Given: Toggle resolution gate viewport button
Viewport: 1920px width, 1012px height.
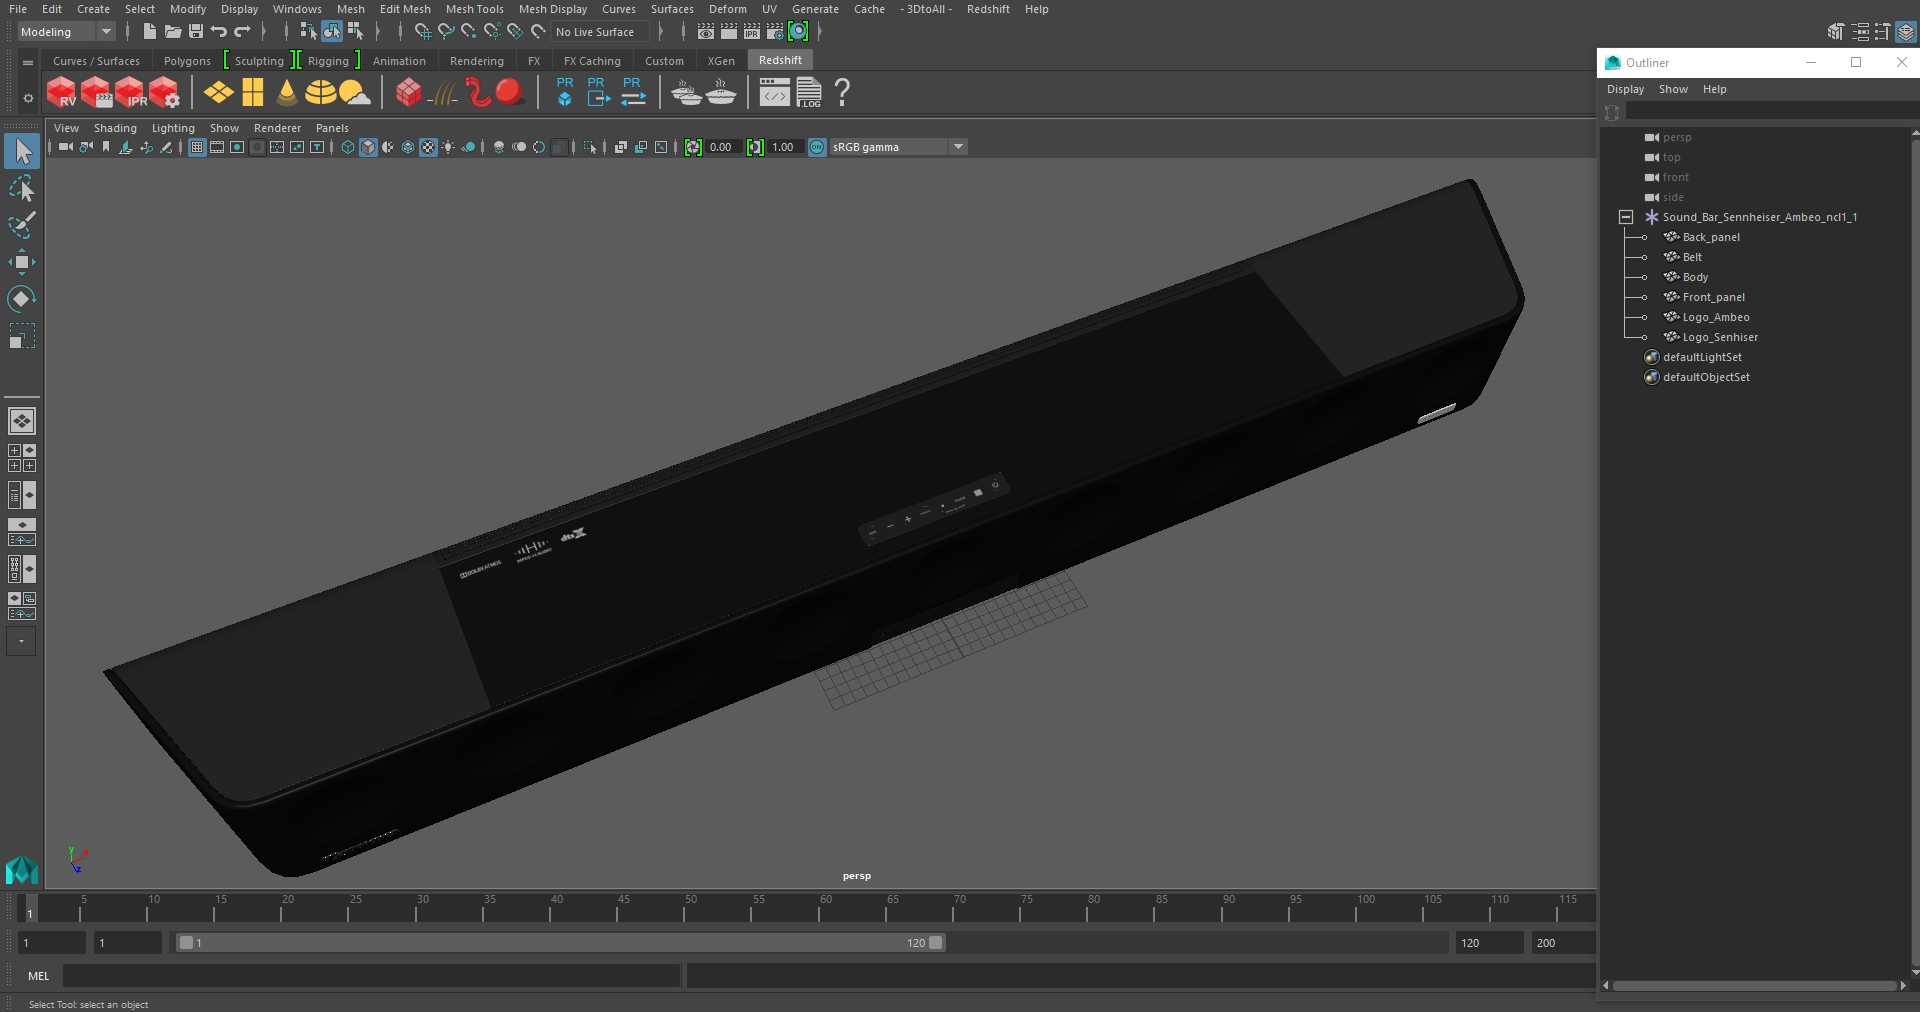Looking at the screenshot, I should pyautogui.click(x=237, y=147).
